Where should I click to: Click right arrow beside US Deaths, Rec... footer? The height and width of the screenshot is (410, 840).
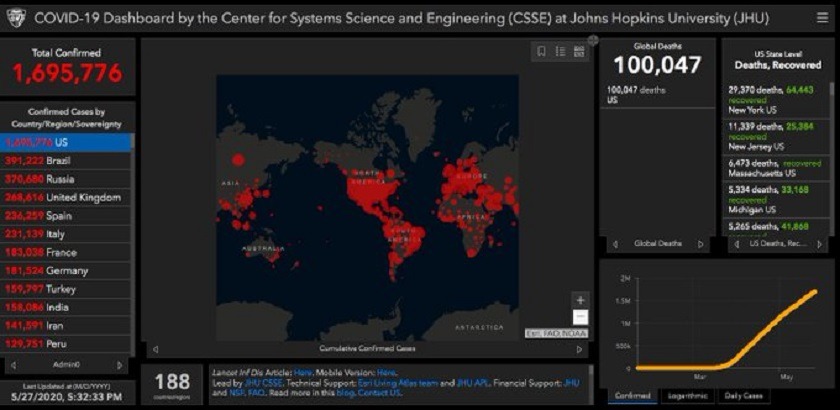(819, 244)
